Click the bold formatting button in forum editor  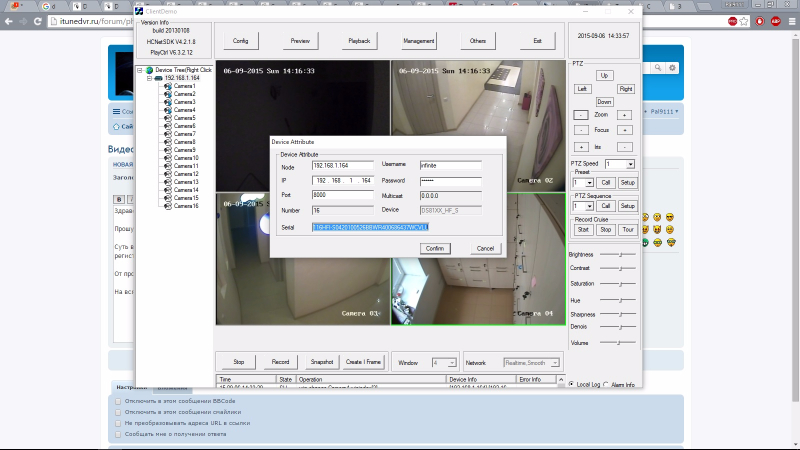(118, 199)
